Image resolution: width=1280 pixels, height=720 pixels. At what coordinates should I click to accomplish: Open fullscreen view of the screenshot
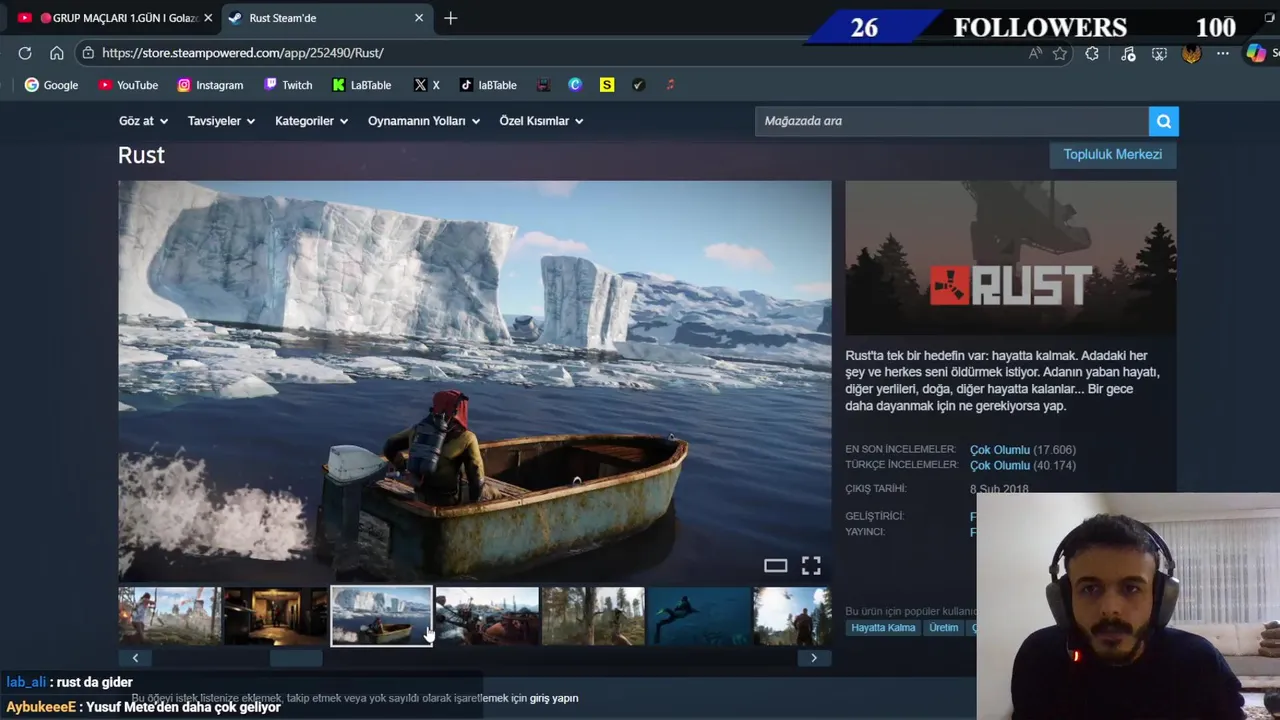click(811, 566)
